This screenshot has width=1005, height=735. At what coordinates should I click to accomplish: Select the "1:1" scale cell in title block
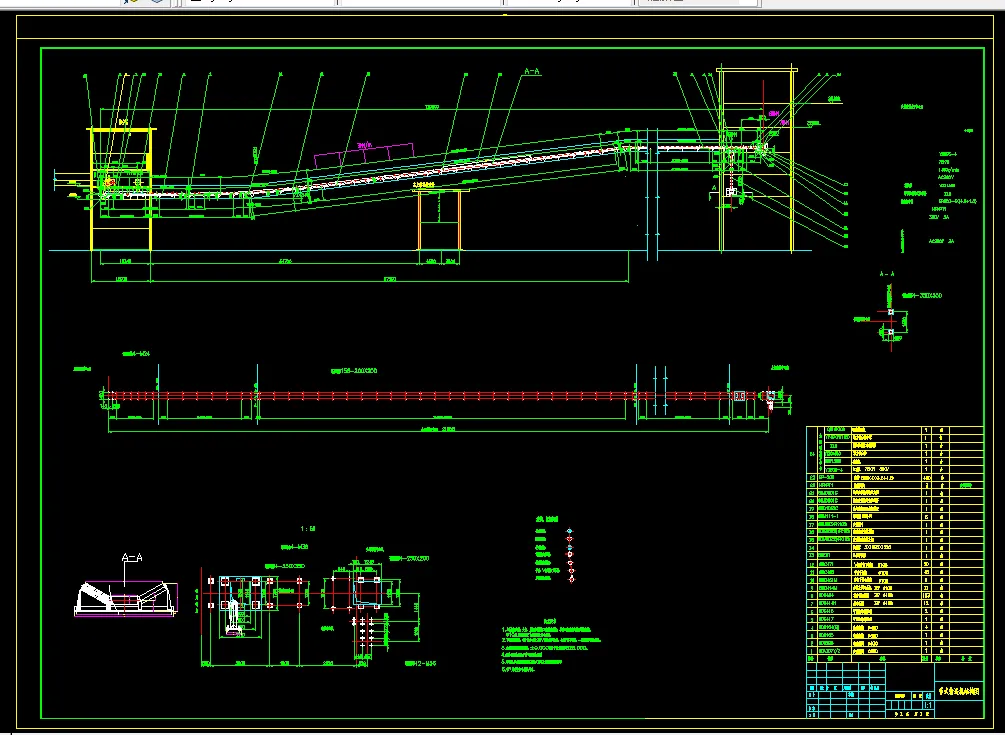click(928, 704)
